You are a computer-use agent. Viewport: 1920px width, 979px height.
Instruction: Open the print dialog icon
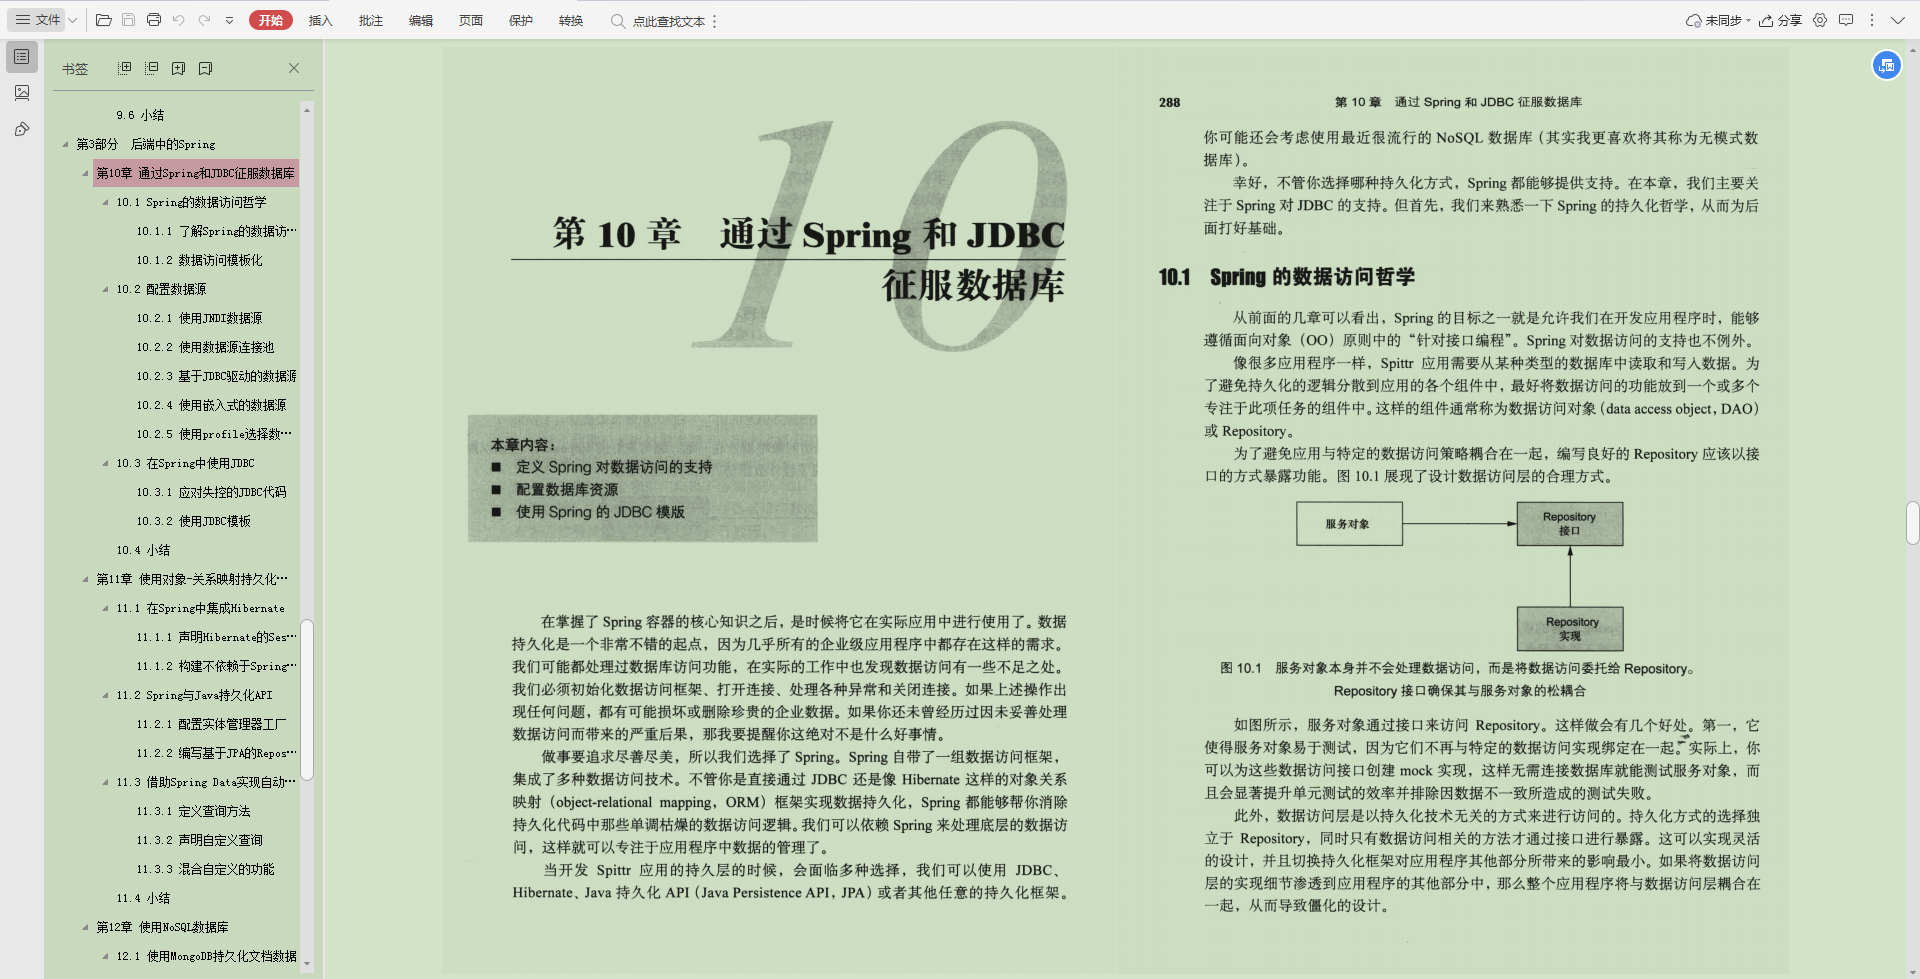point(154,19)
